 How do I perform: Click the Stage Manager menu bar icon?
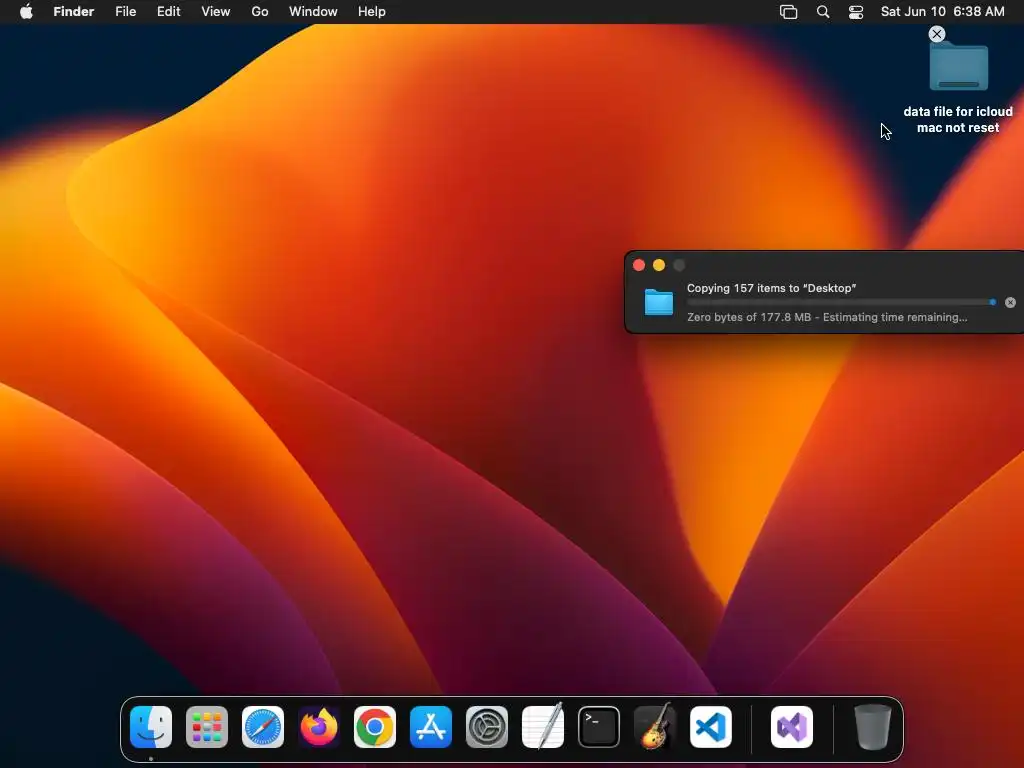pyautogui.click(x=789, y=12)
